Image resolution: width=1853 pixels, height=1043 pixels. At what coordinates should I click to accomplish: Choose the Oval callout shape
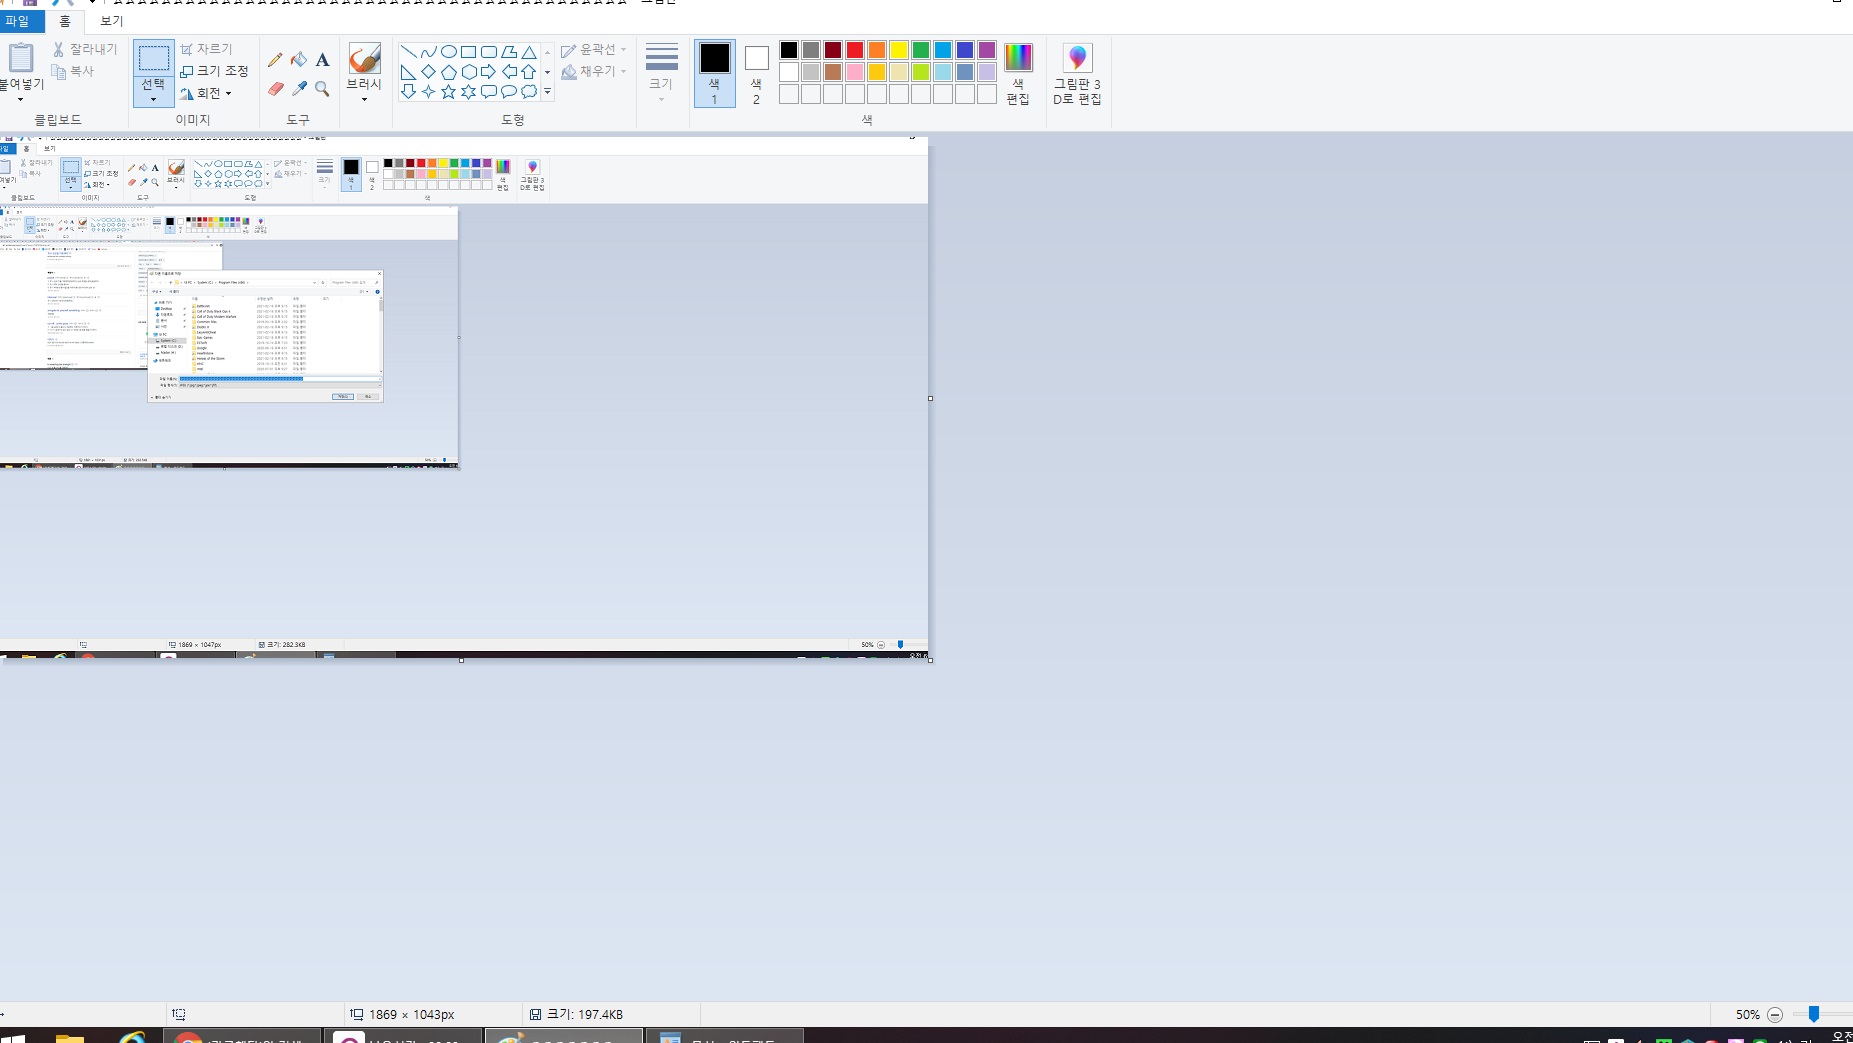pyautogui.click(x=508, y=92)
